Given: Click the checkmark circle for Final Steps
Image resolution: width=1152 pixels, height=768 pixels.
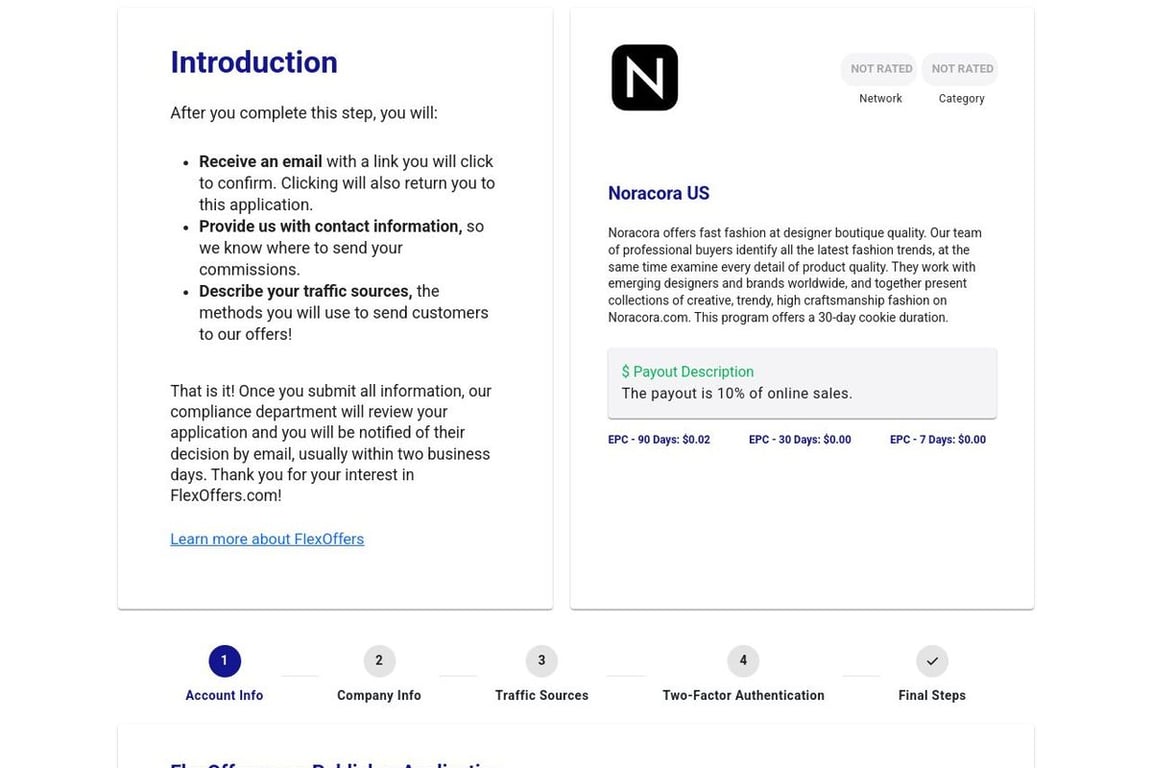Looking at the screenshot, I should (x=932, y=661).
